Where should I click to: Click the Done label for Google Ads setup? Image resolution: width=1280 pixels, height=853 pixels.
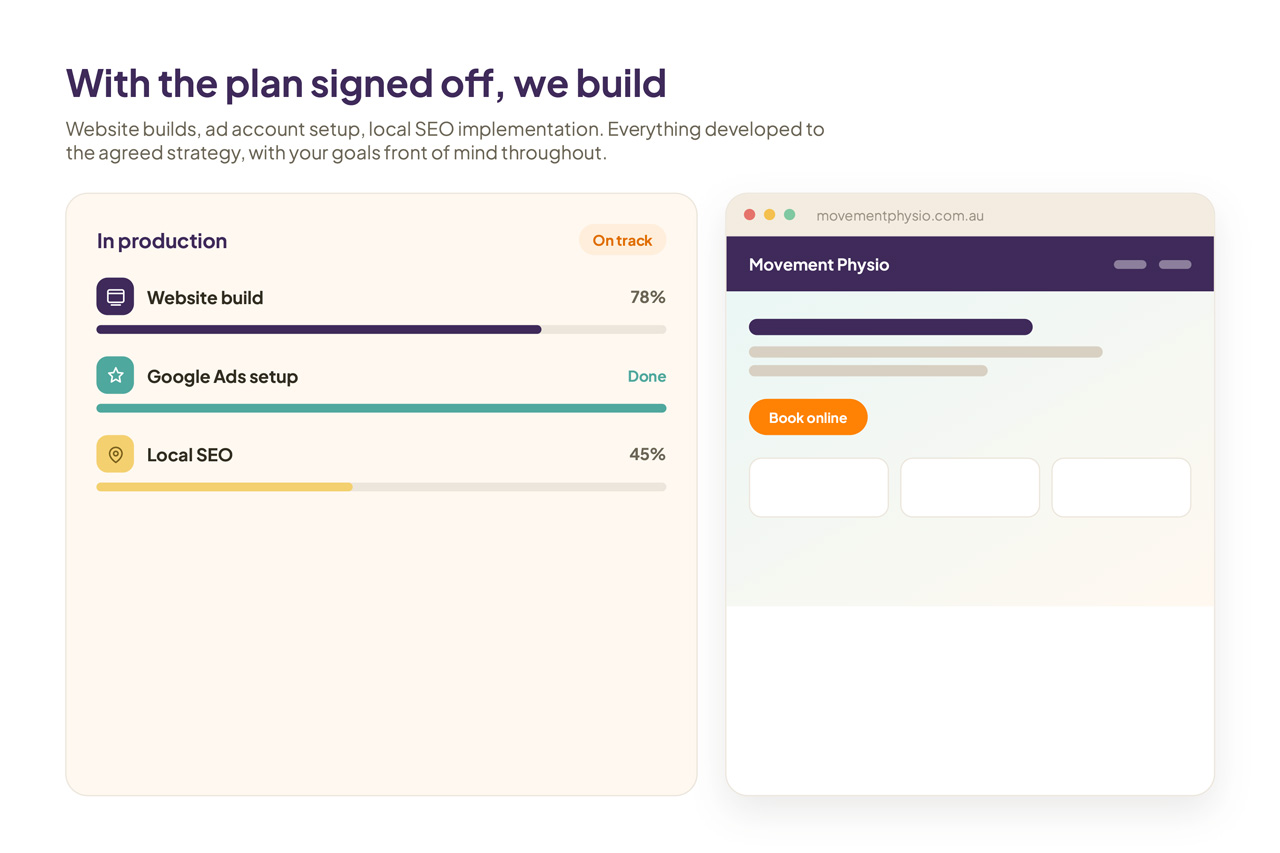[x=647, y=376]
